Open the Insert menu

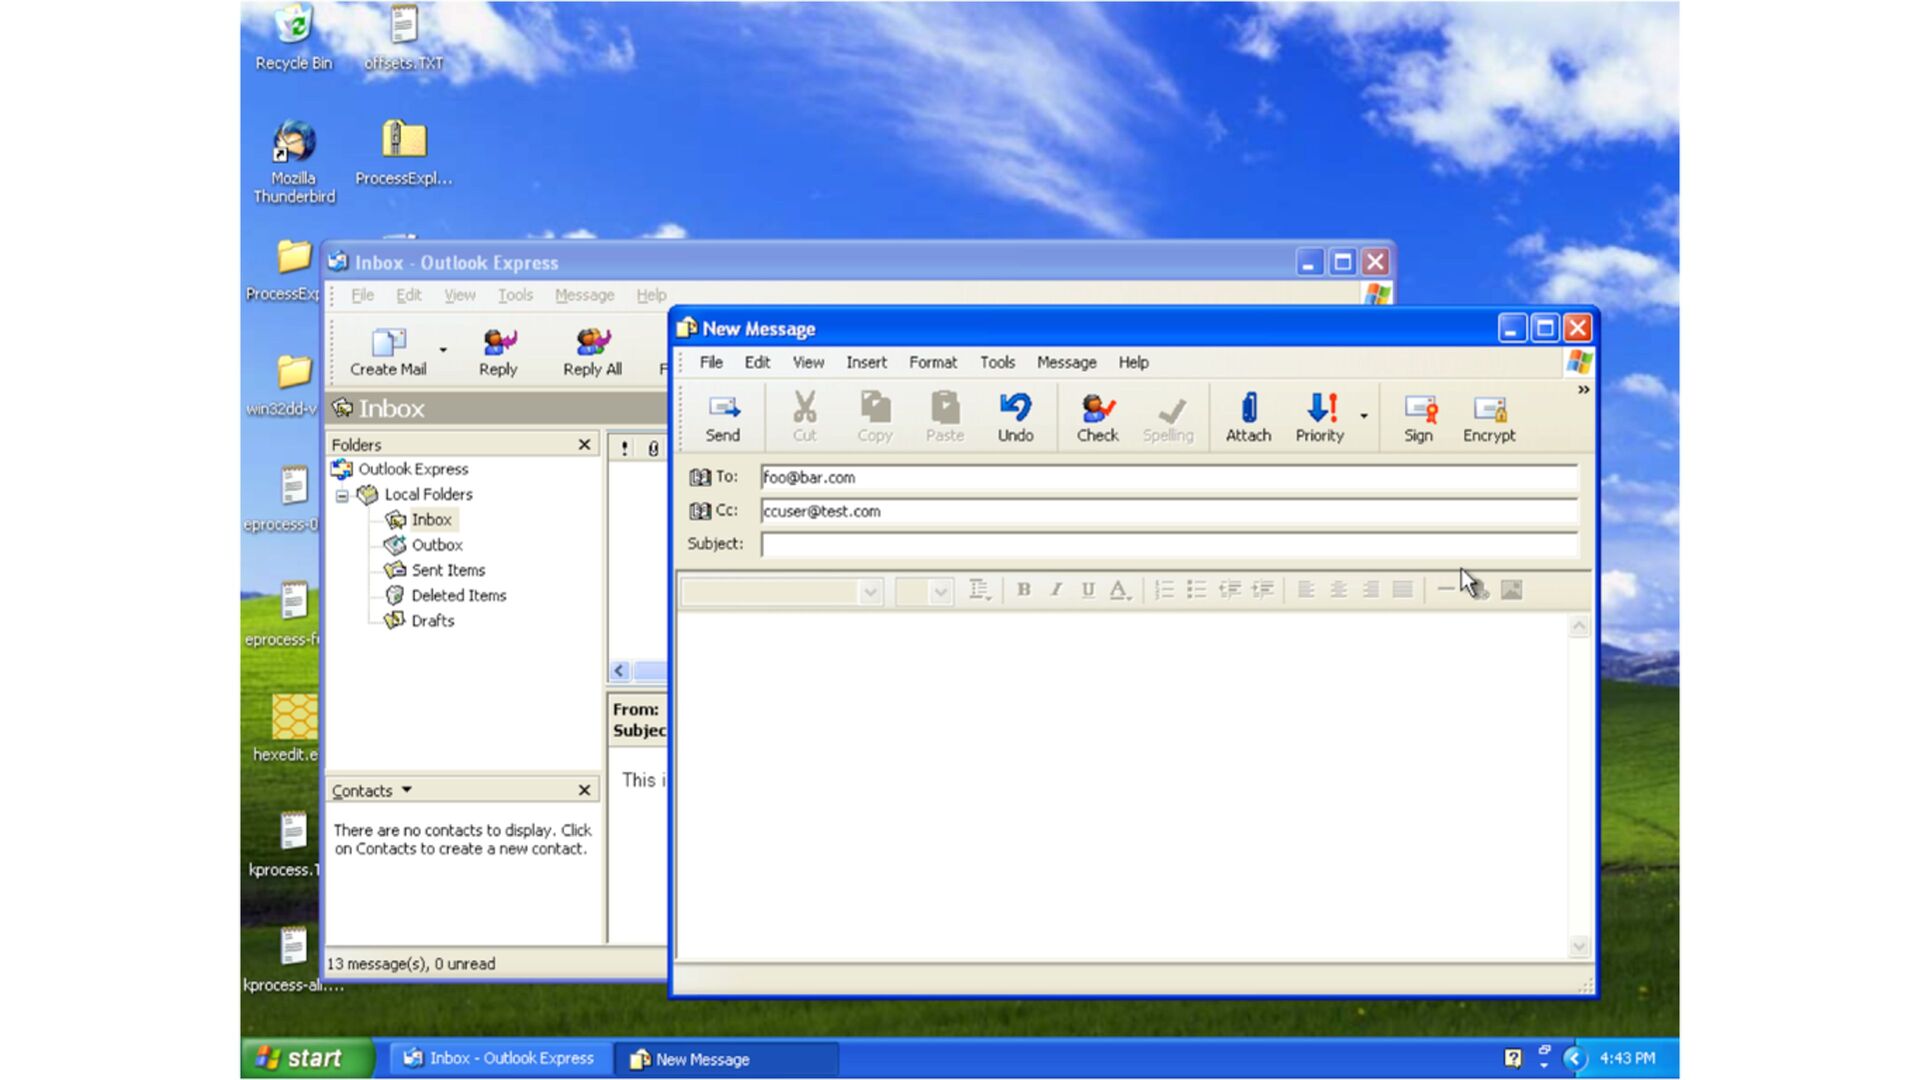coord(865,362)
